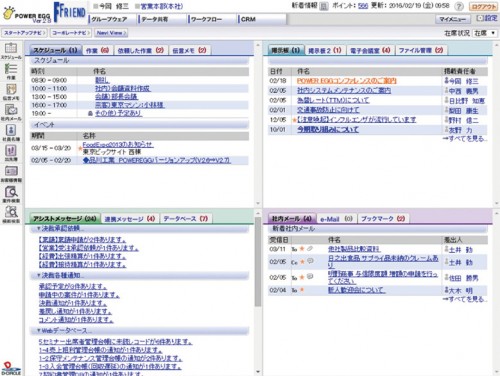
Task: Click the lock icon beside 19:00 schedule
Action: [90, 114]
